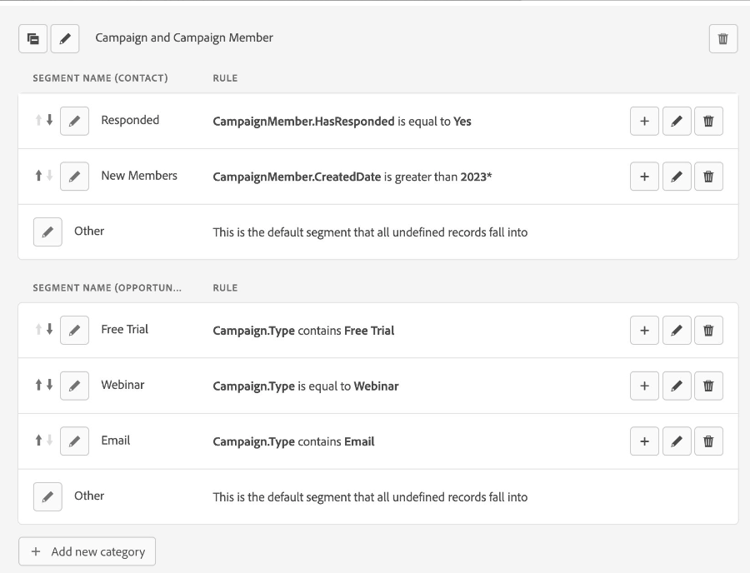Add a rule to the Email segment
The width and height of the screenshot is (750, 573).
tap(644, 441)
